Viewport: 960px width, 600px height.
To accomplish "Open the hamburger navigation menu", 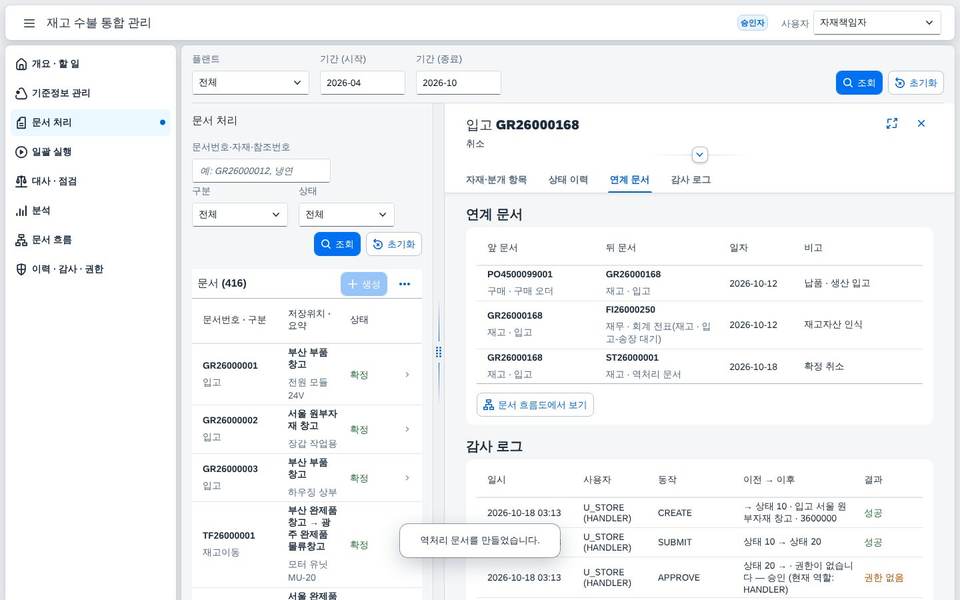I will pyautogui.click(x=29, y=23).
